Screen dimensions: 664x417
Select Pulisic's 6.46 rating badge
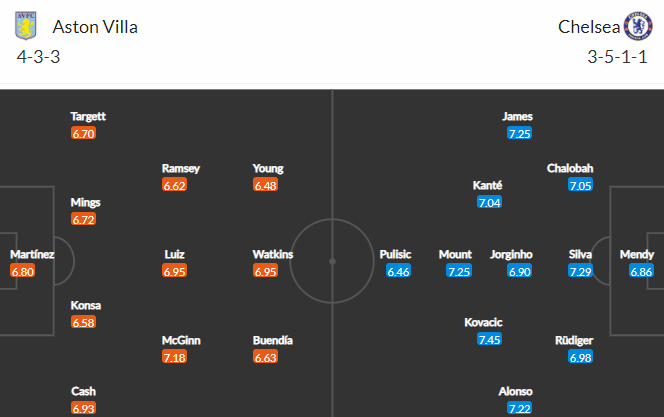point(398,271)
